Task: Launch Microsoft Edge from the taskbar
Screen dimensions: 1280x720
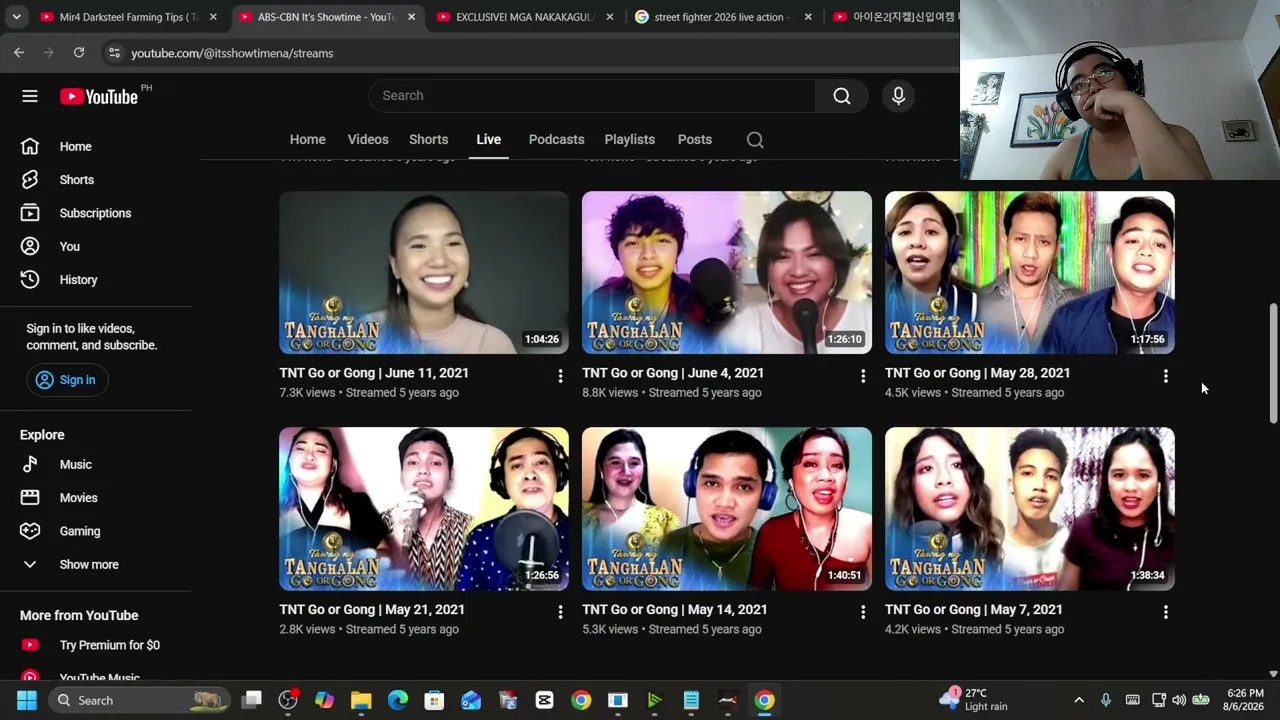Action: point(398,700)
